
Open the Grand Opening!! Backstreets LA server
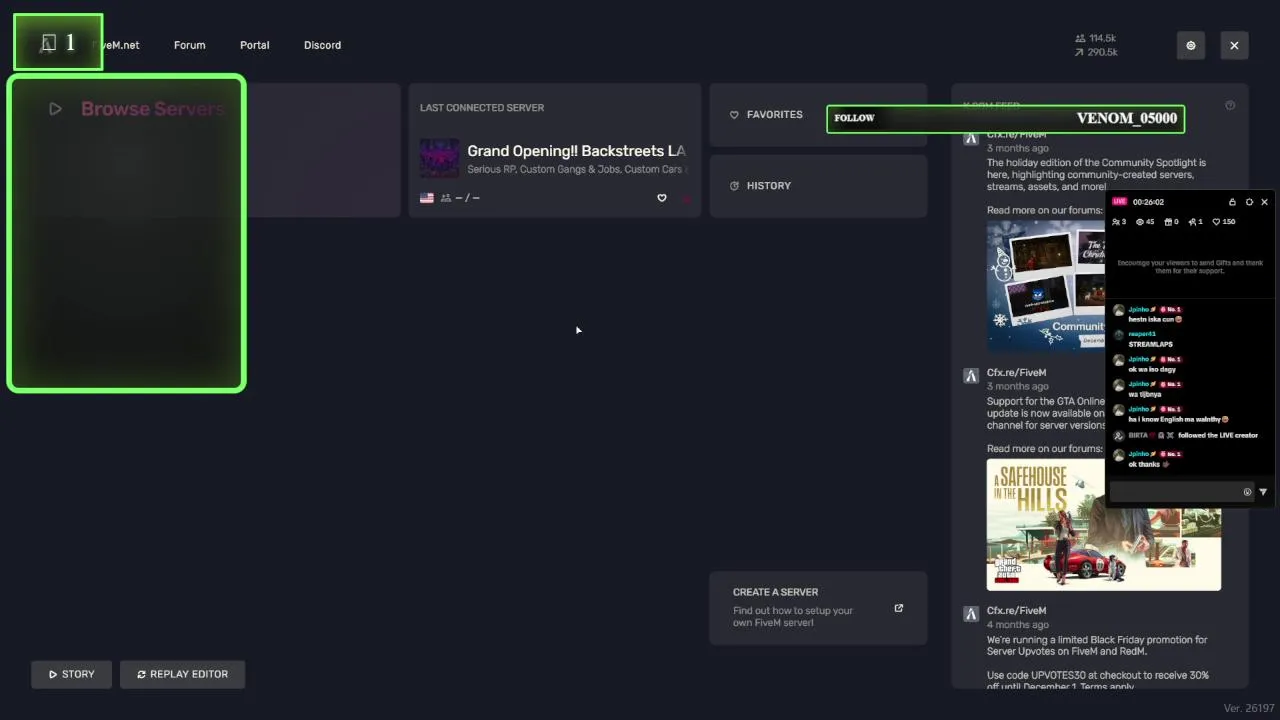click(x=576, y=151)
